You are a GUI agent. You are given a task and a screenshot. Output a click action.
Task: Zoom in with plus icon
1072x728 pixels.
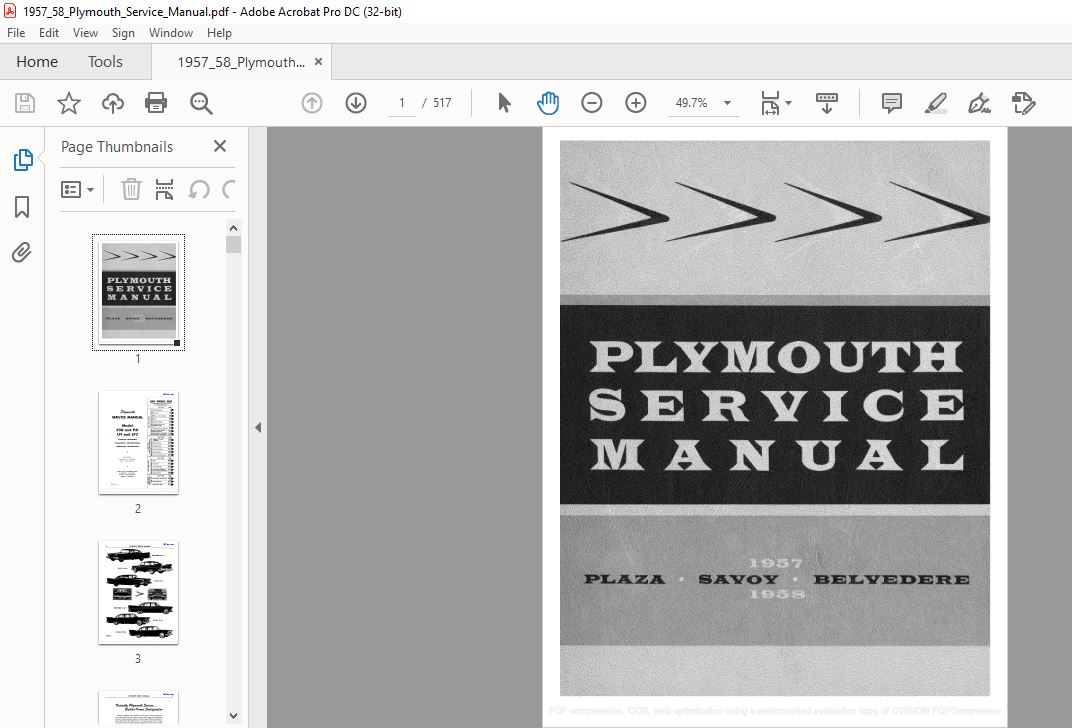[636, 103]
